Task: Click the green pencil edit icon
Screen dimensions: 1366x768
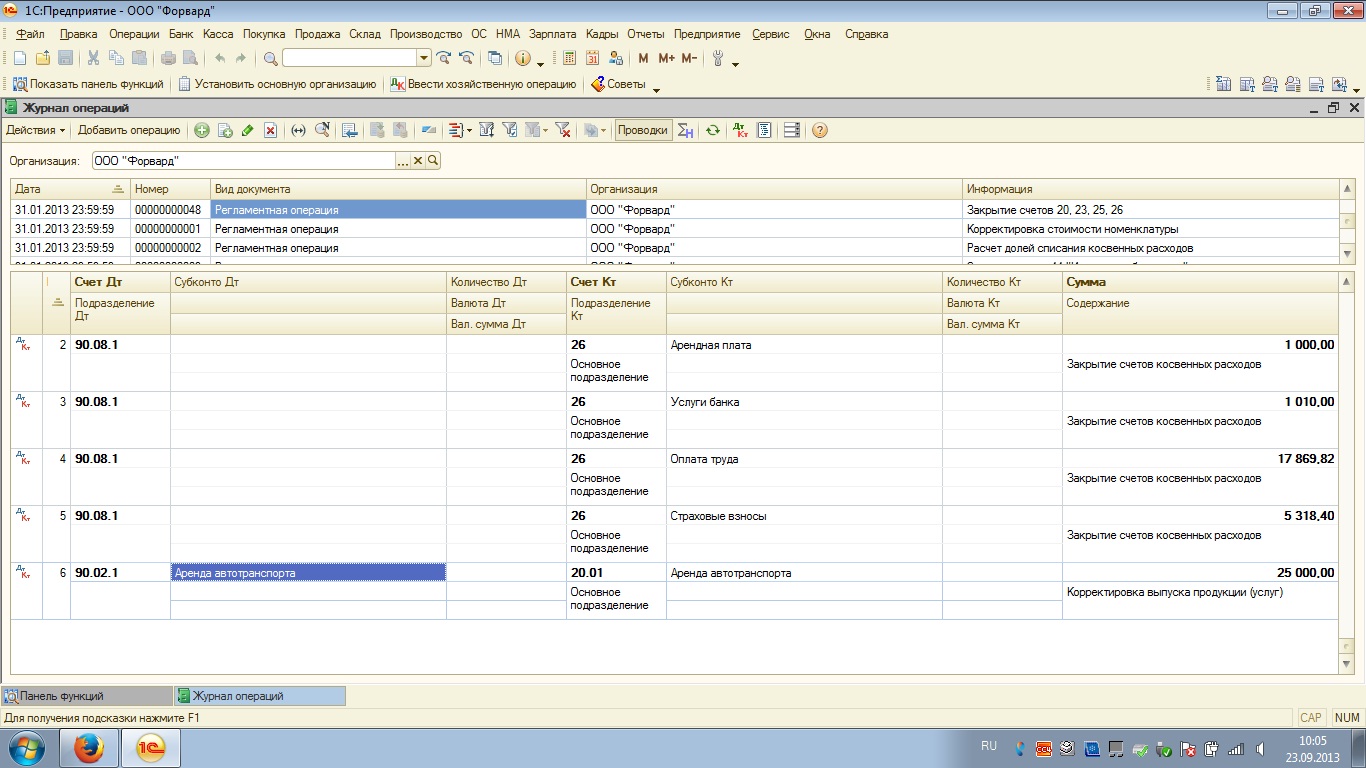Action: [248, 130]
